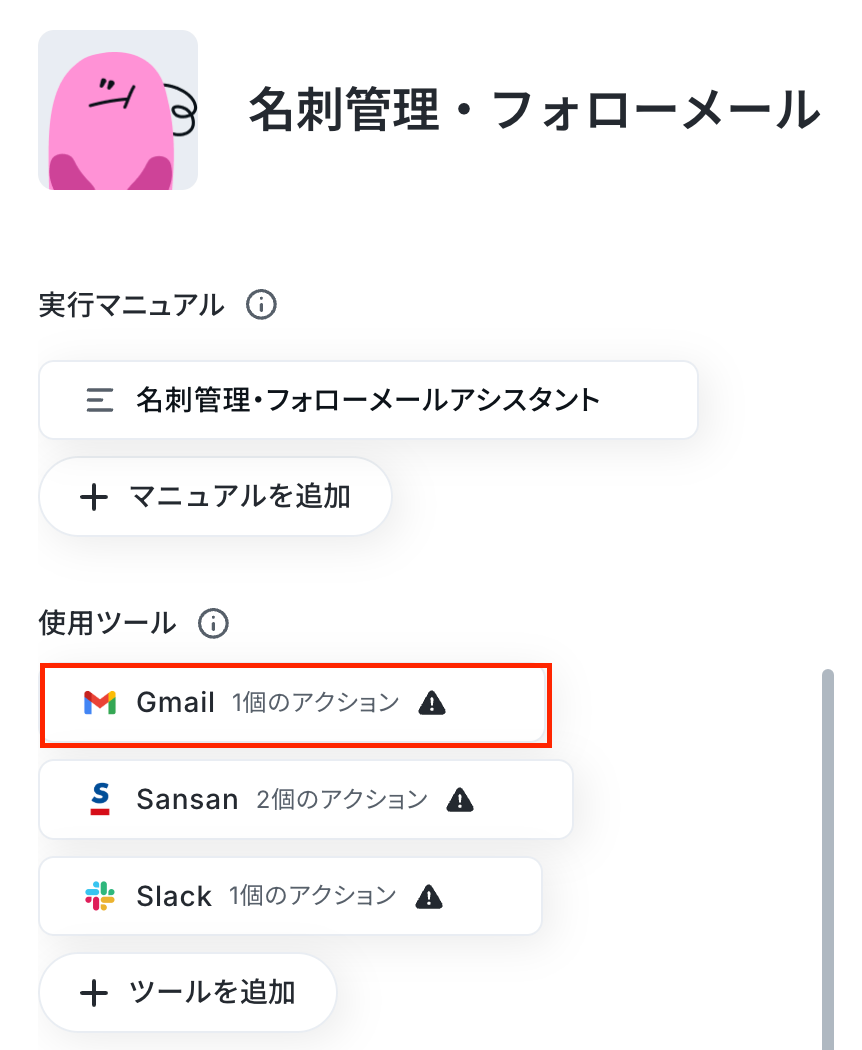This screenshot has height=1050, width=862.
Task: Click the ツールを追加 button label
Action: point(212,992)
